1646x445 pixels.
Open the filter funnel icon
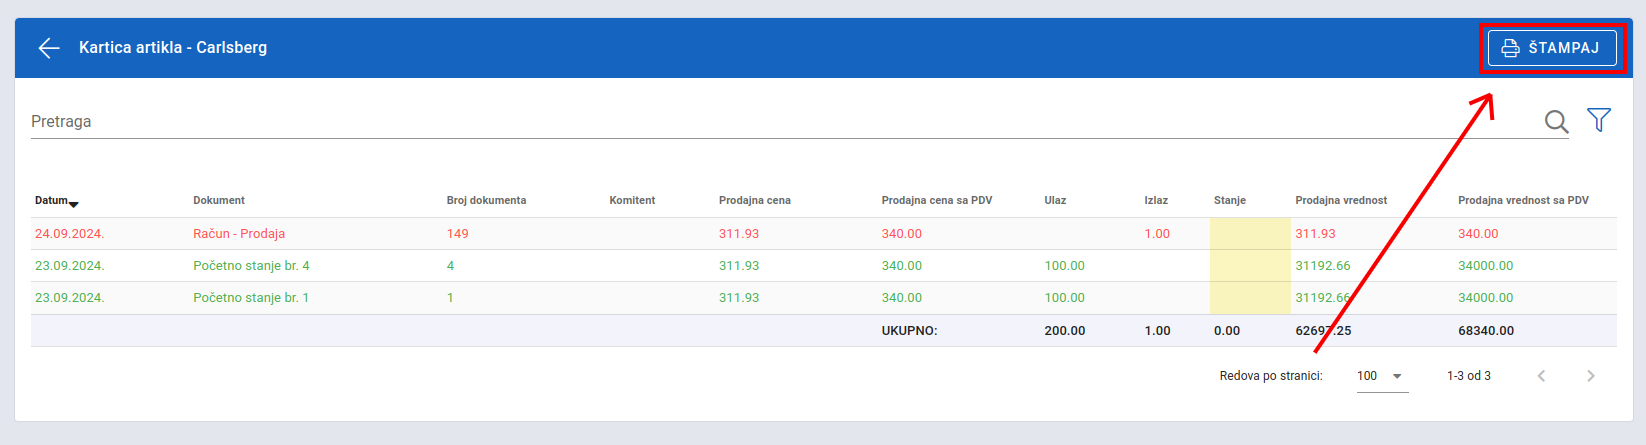point(1599,120)
